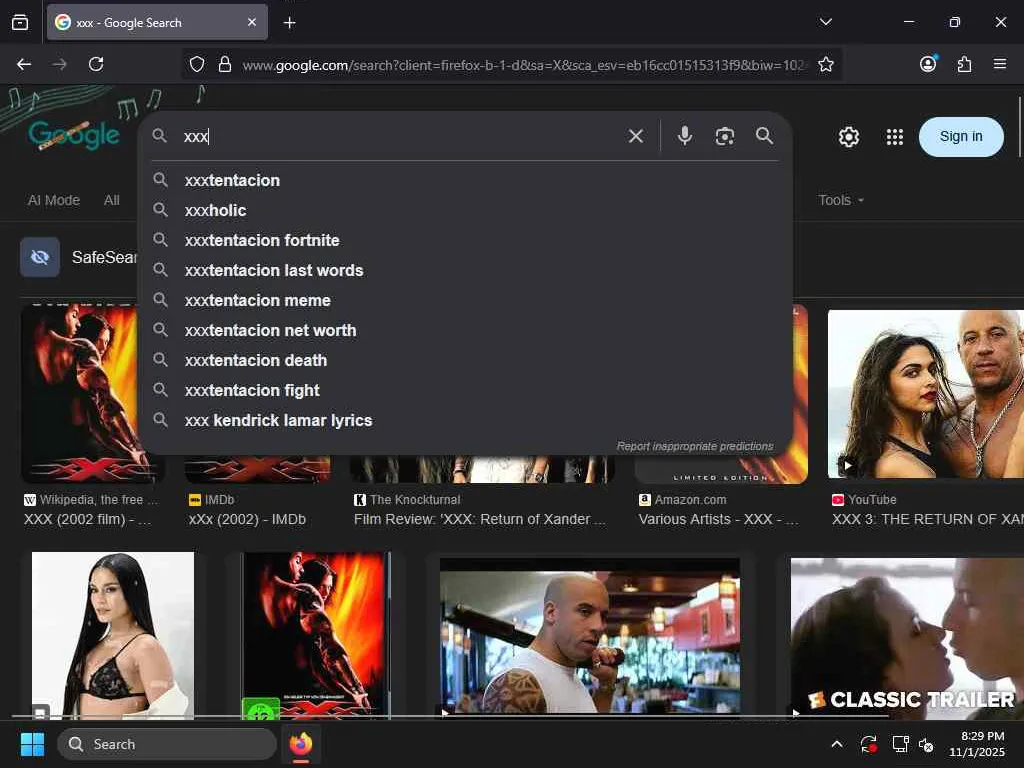Choose suggestion 'xxxtentacion last words'
This screenshot has width=1024, height=768.
465,270
